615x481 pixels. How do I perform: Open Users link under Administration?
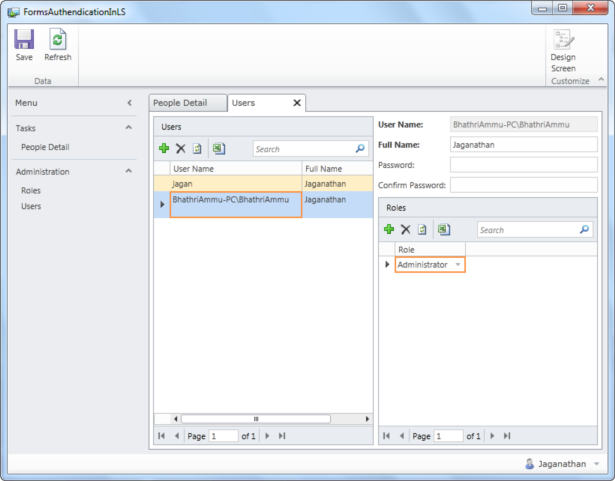point(31,206)
